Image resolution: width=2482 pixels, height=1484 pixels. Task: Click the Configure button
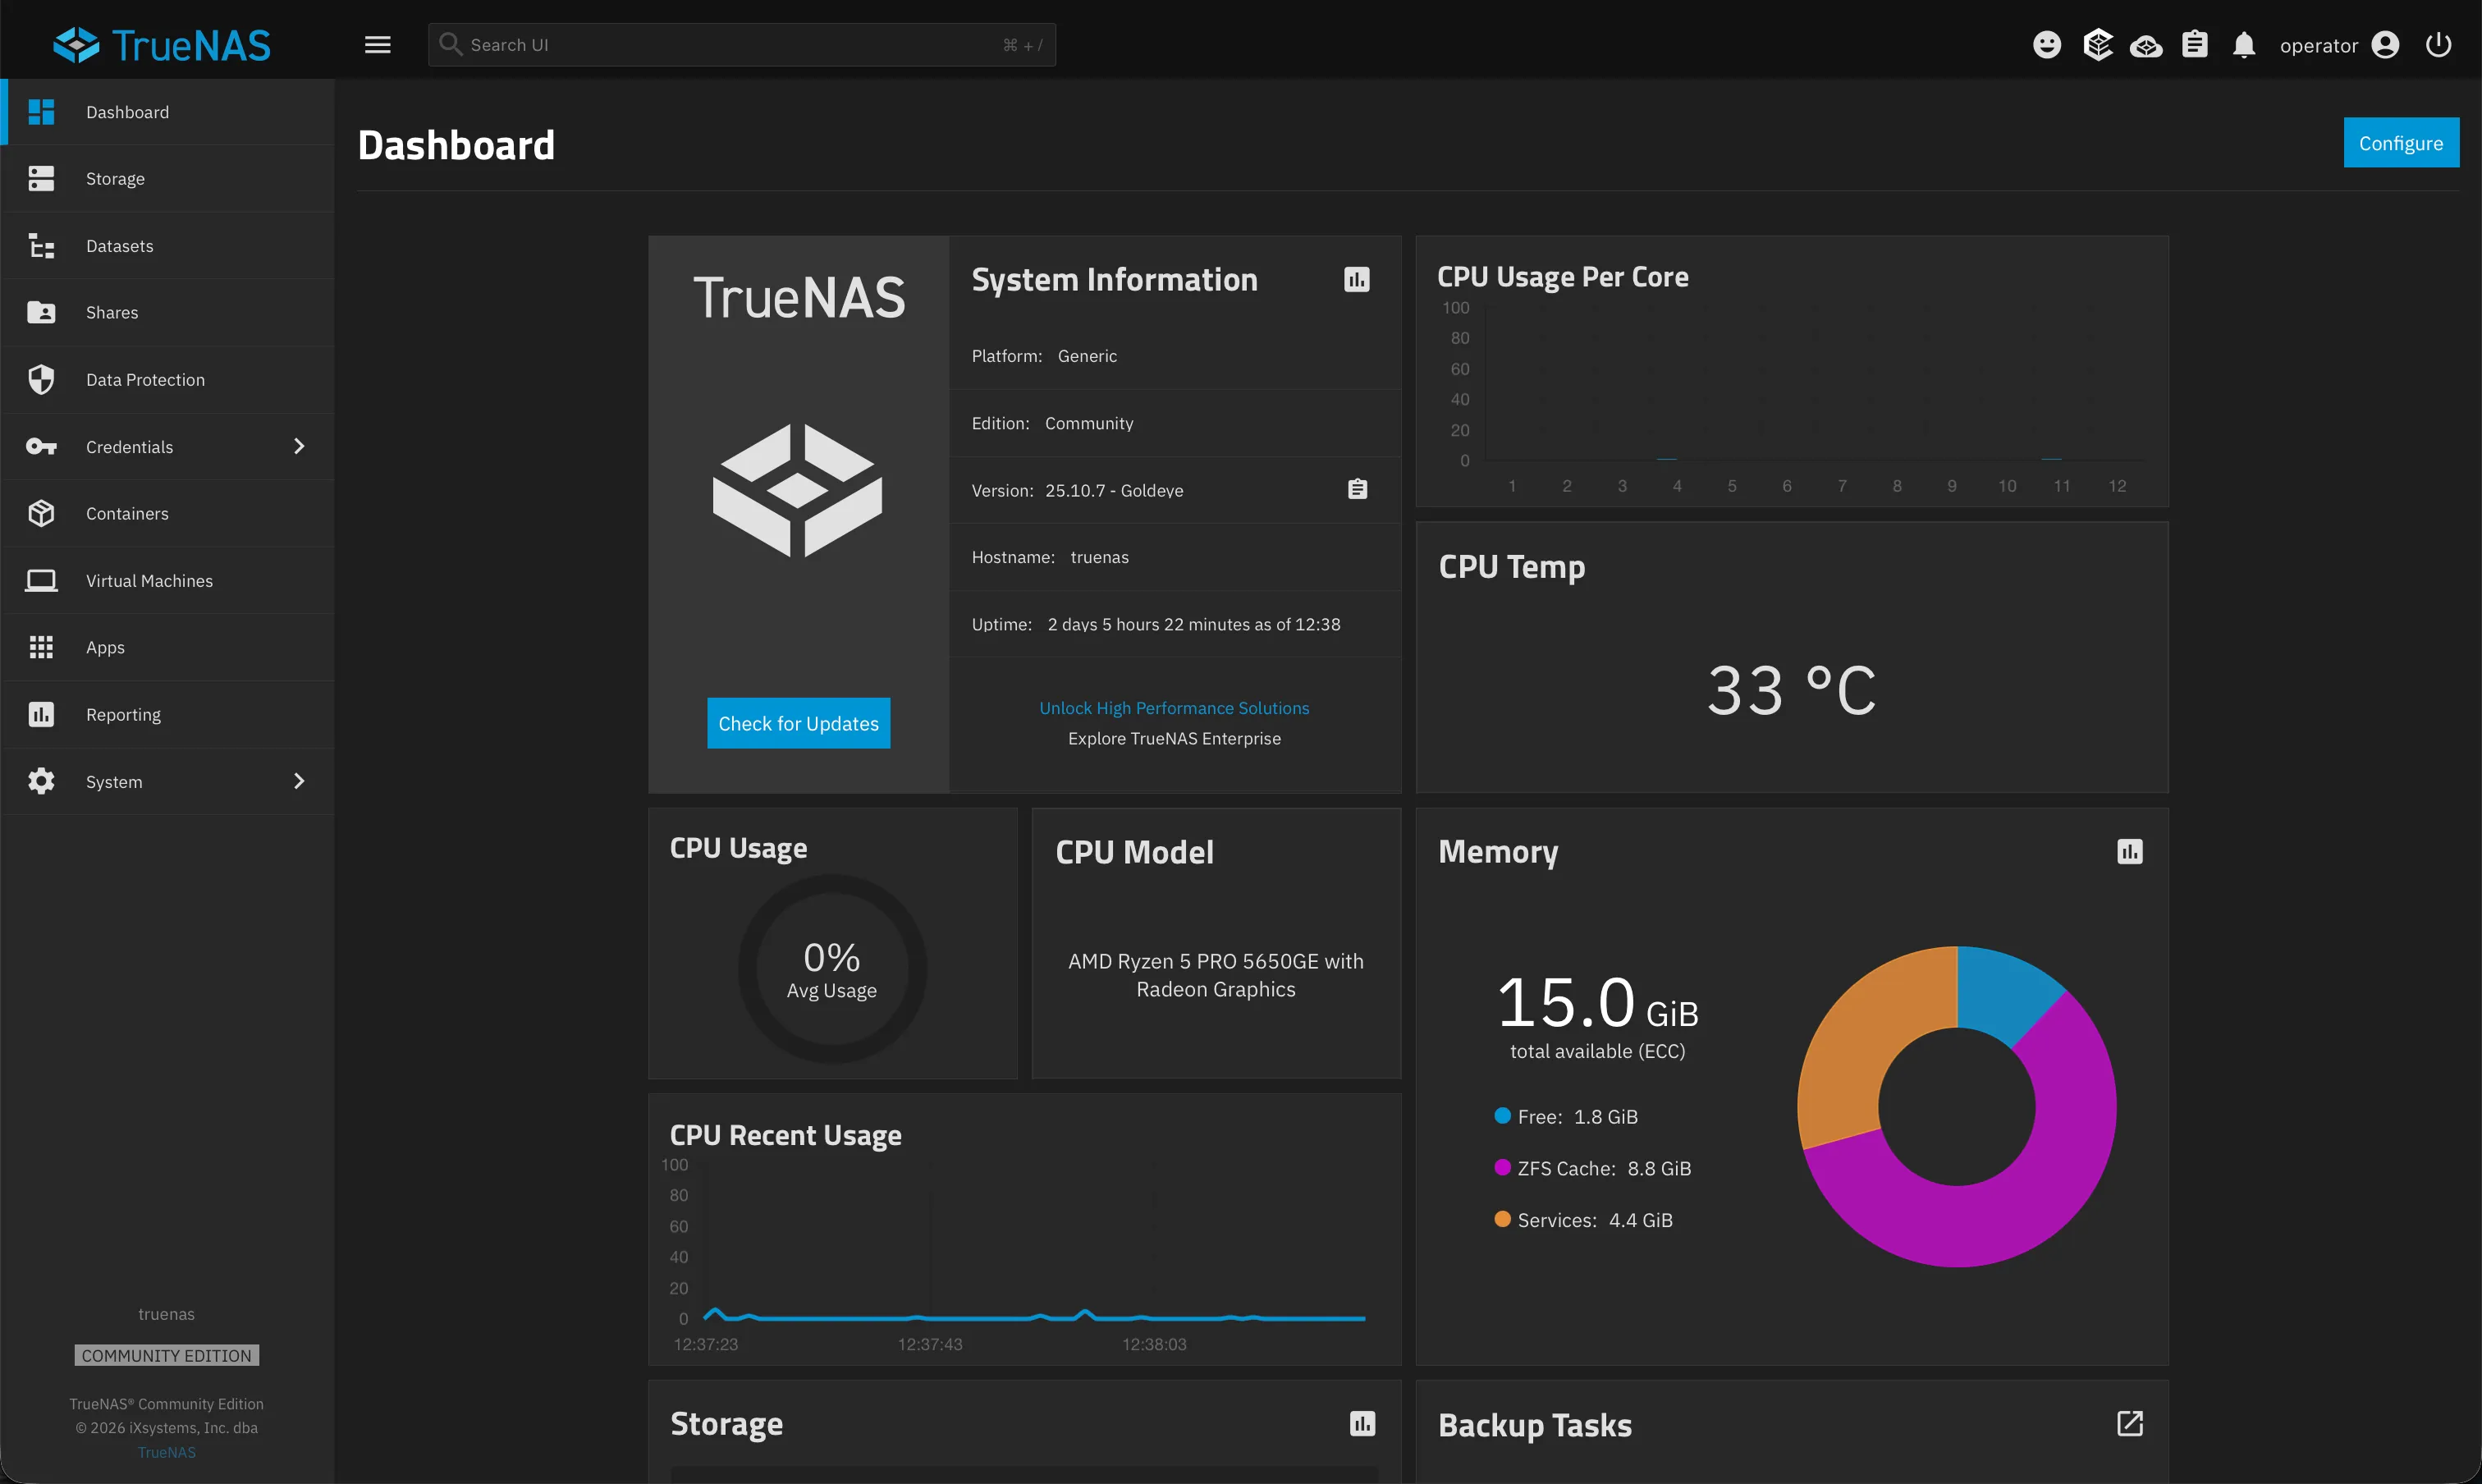click(x=2401, y=143)
